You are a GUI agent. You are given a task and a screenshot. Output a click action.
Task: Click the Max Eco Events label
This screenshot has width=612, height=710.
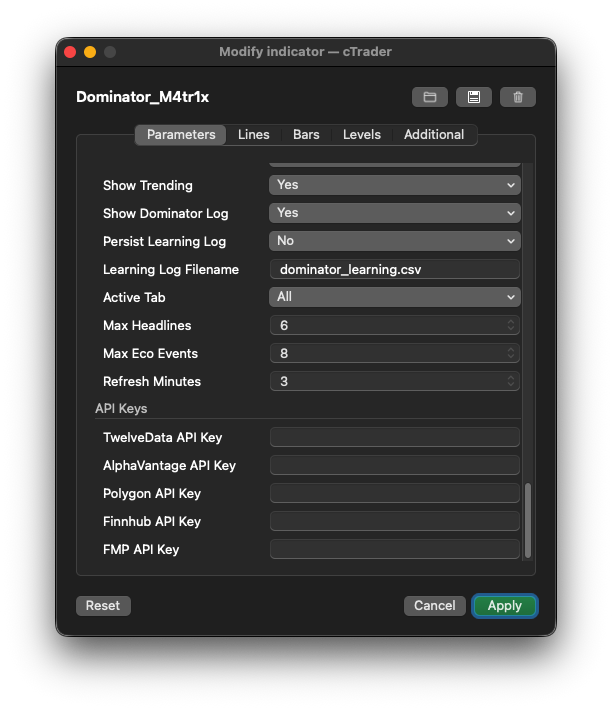click(150, 353)
